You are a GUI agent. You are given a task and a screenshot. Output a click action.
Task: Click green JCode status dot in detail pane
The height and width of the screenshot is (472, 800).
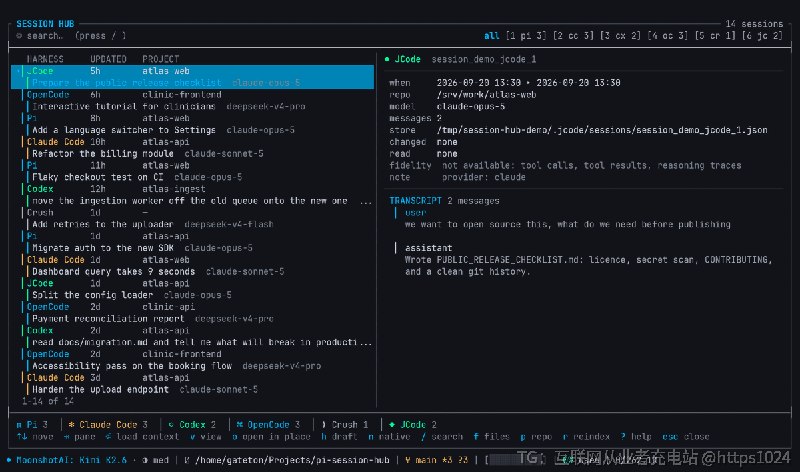[387, 59]
